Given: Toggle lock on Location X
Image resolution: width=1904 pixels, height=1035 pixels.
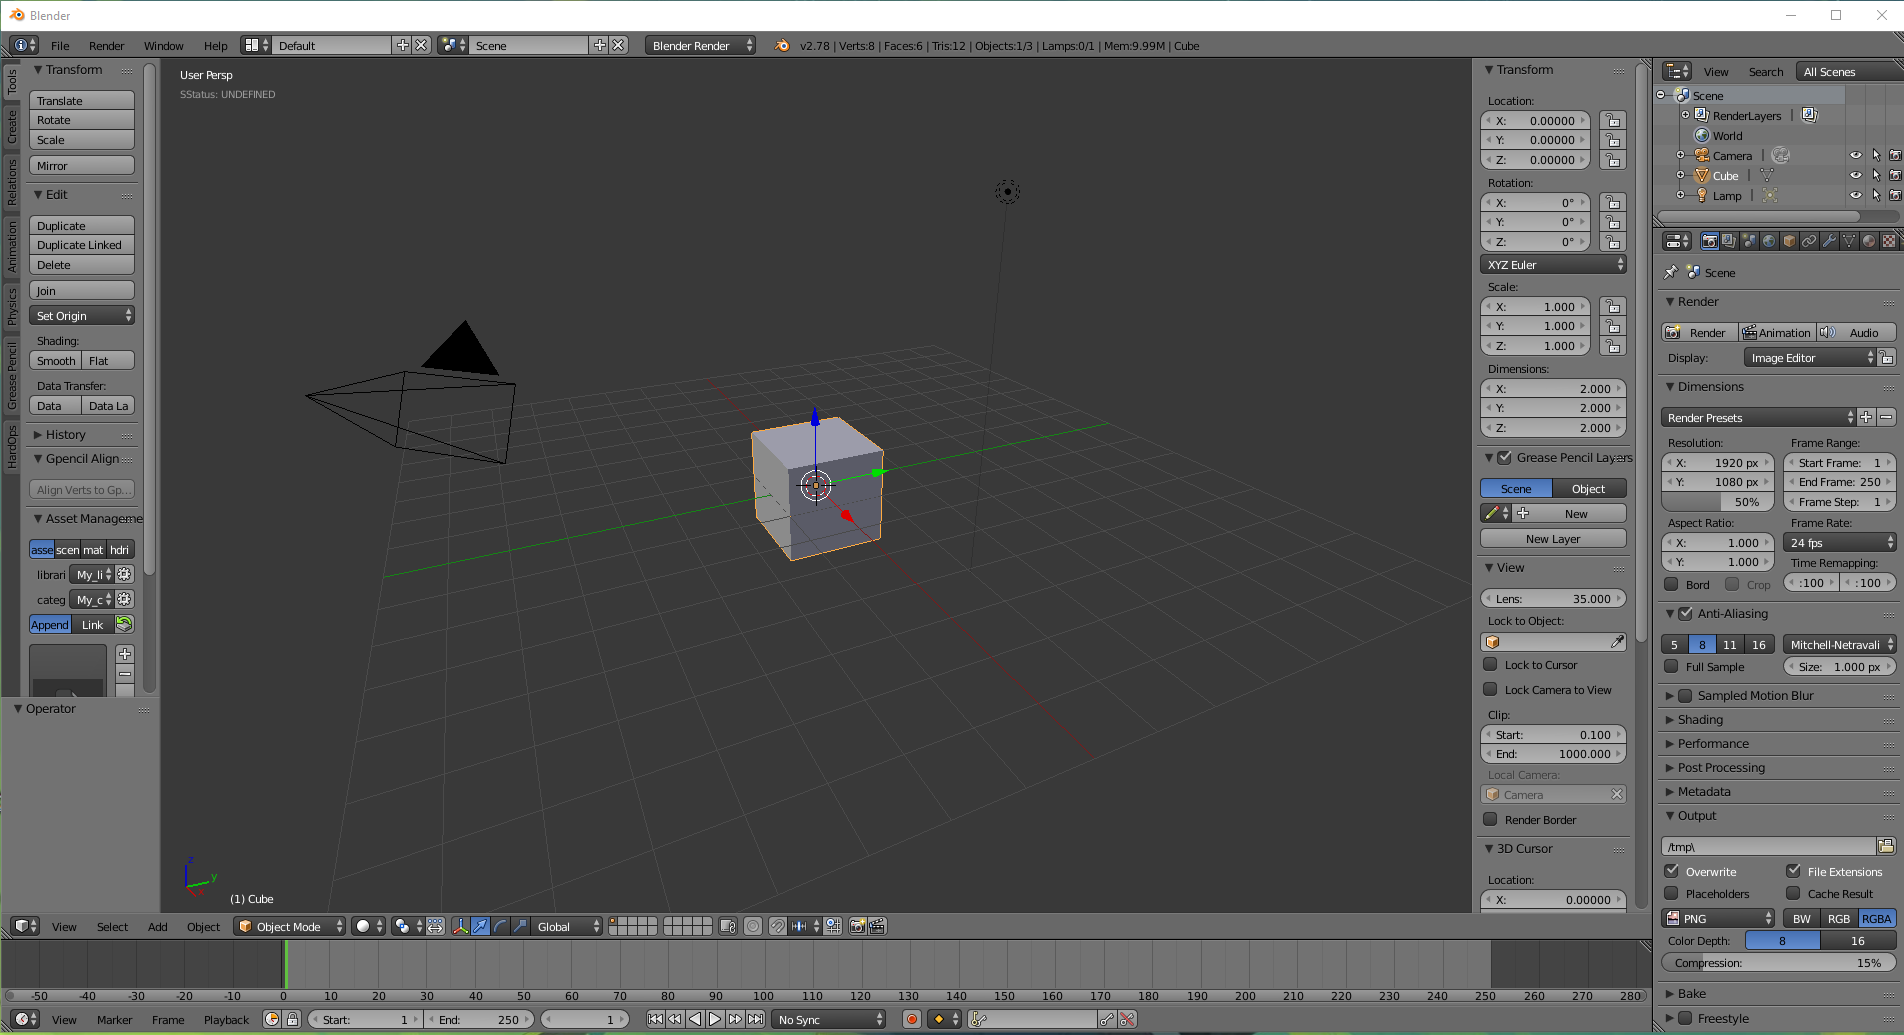Looking at the screenshot, I should [x=1612, y=120].
